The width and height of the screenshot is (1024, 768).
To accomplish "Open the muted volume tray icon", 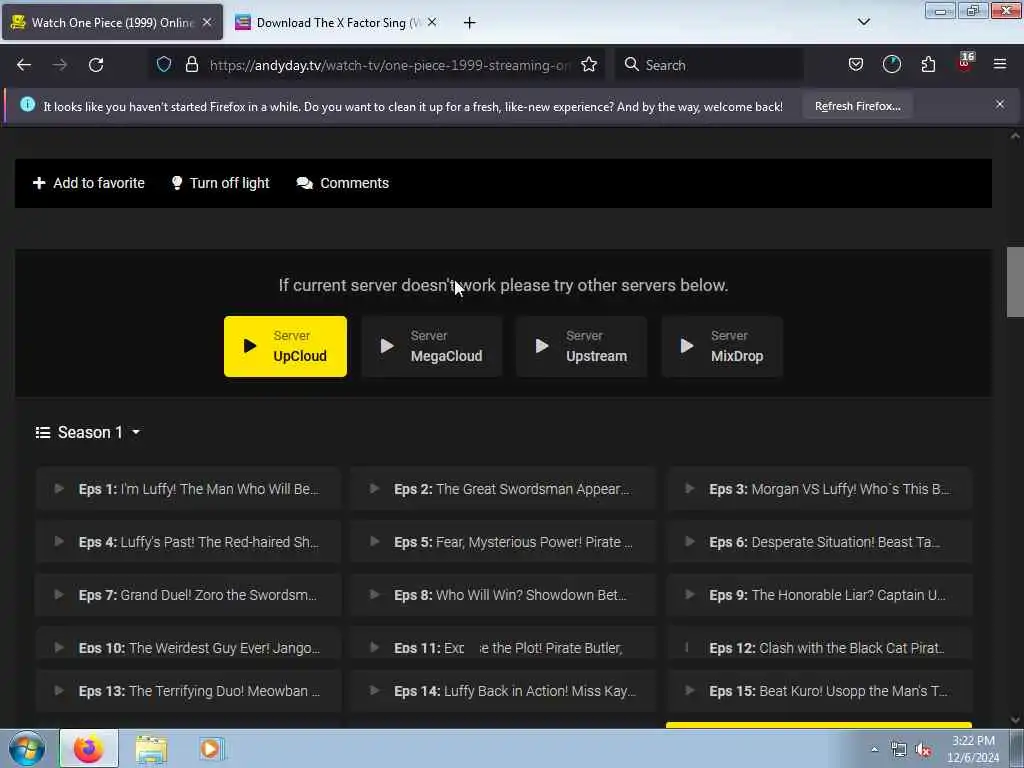I will click(x=923, y=750).
